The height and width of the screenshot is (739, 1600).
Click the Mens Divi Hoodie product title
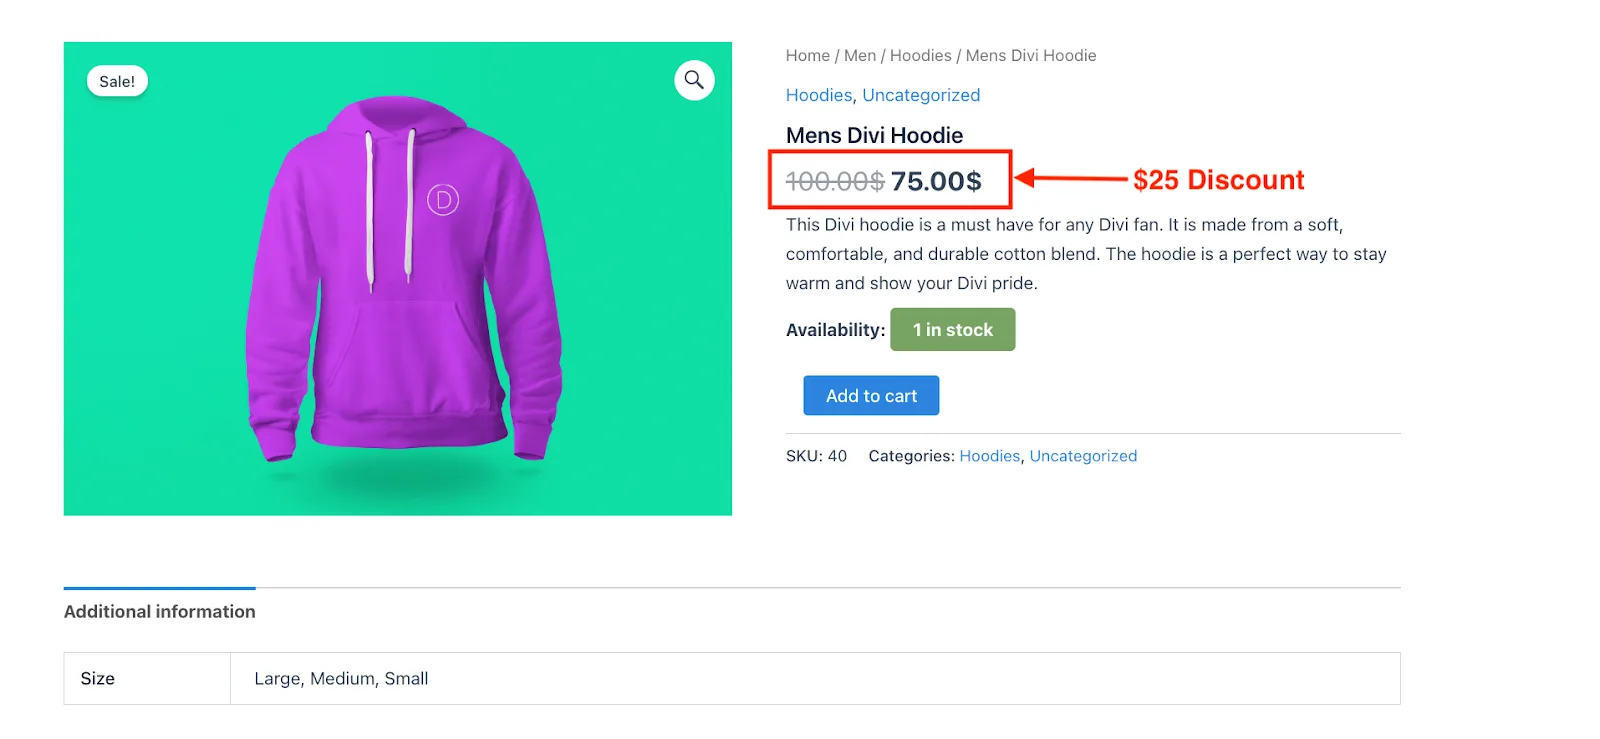[875, 135]
